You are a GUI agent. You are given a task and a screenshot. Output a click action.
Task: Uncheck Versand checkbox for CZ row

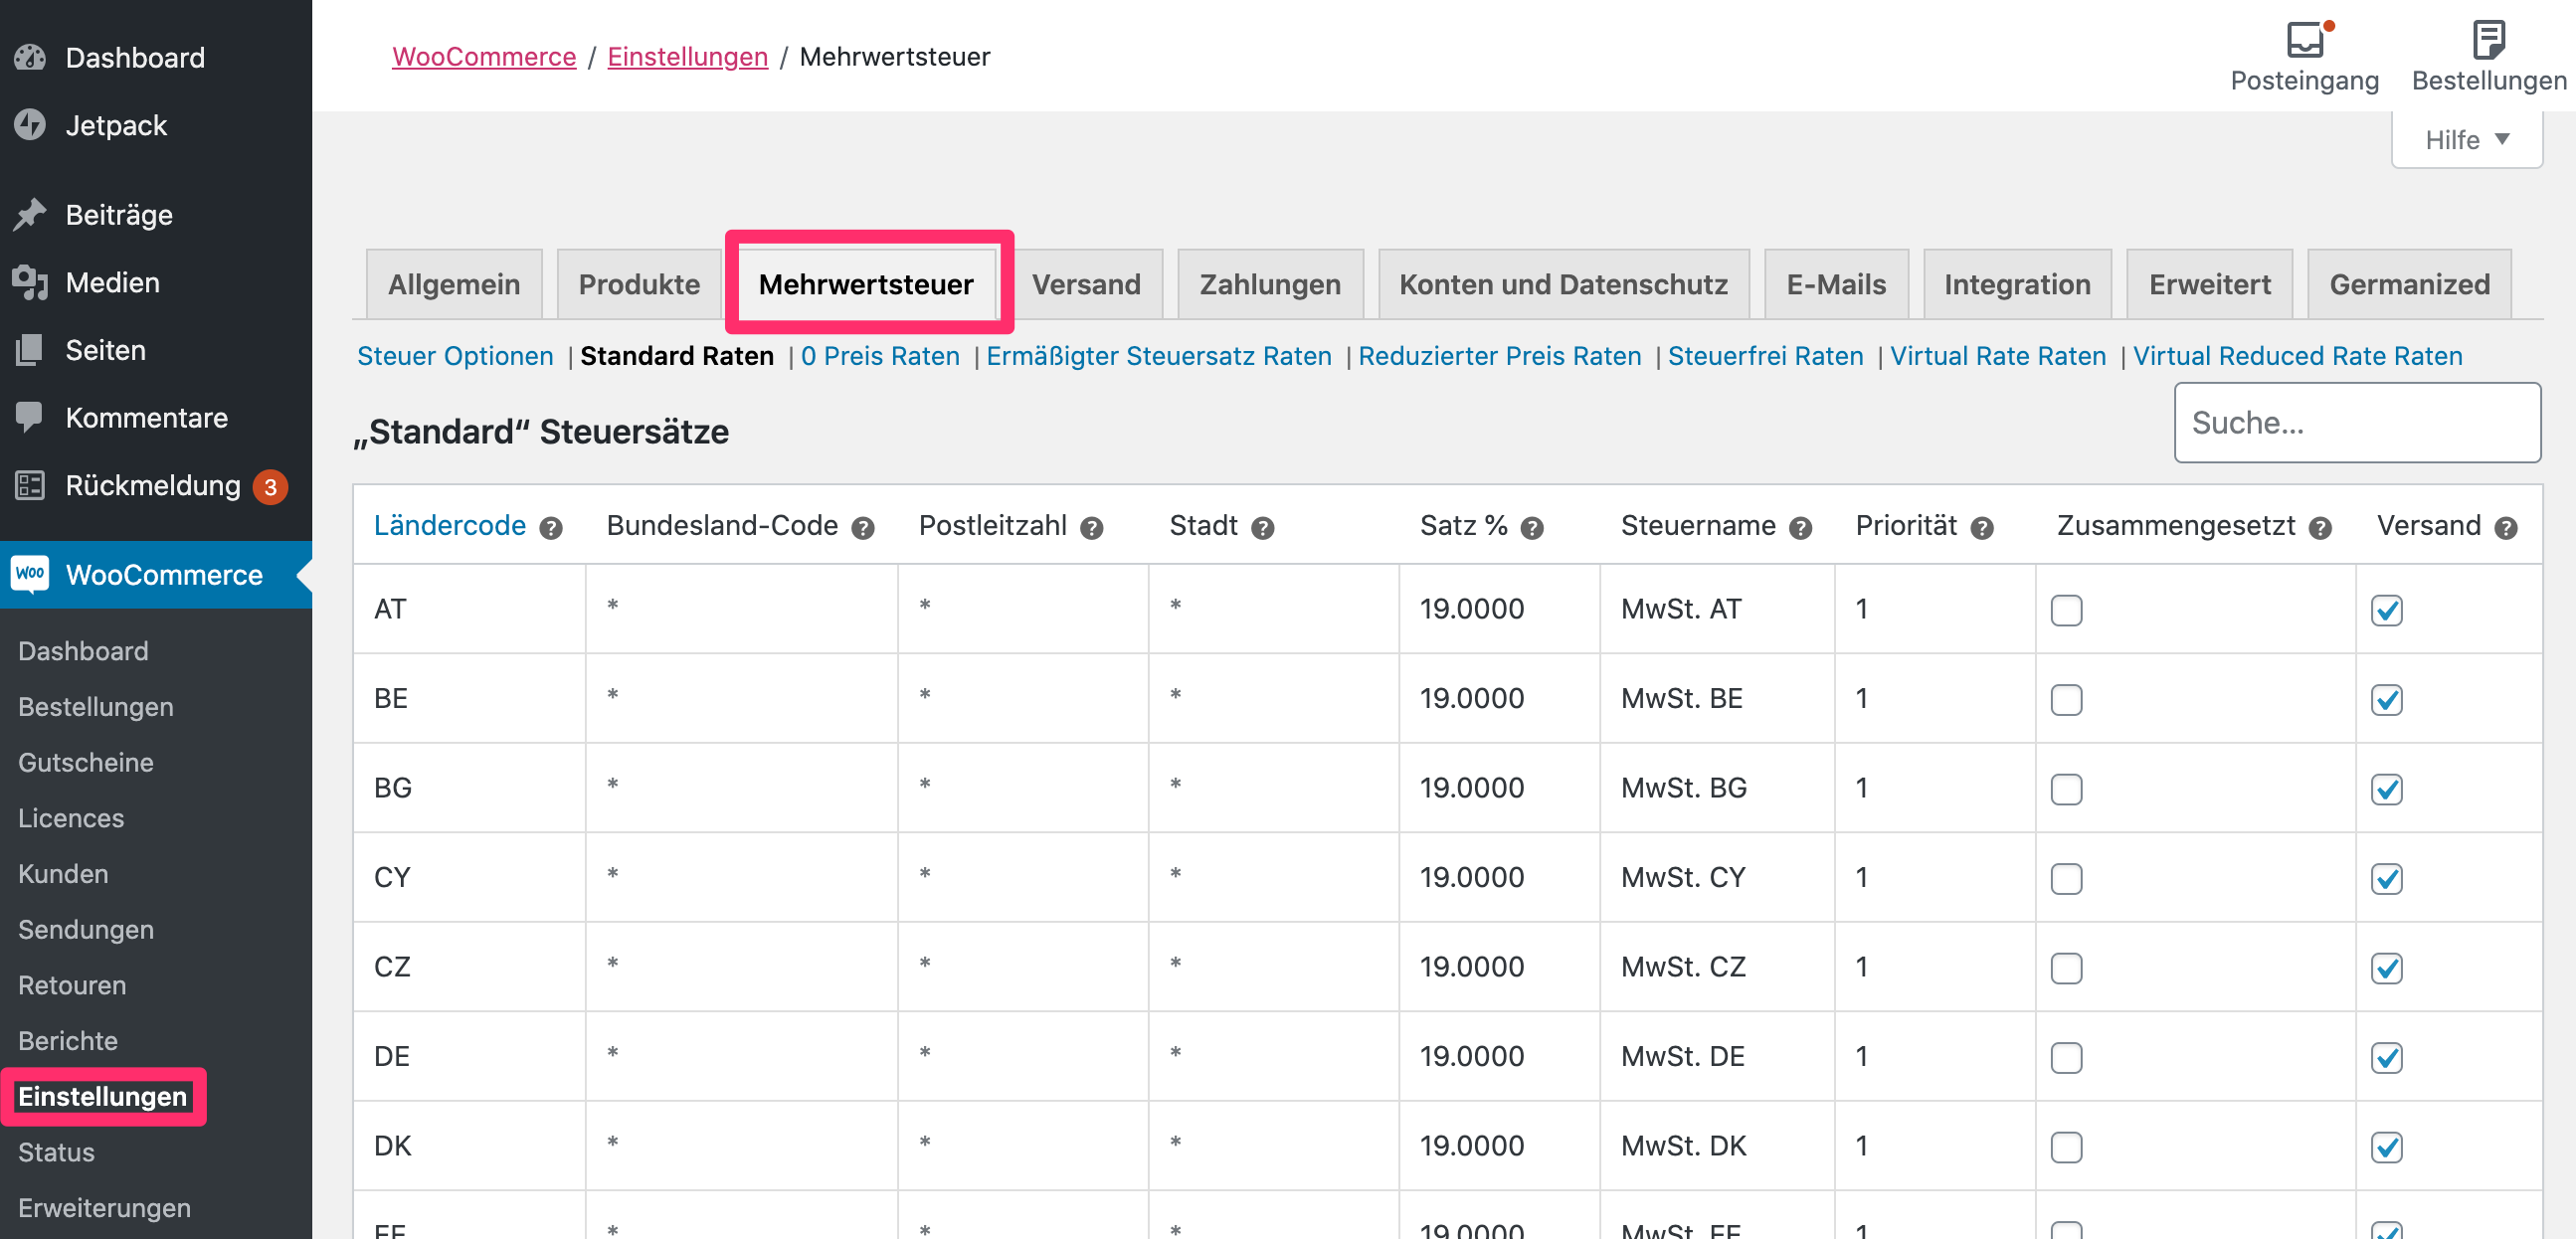click(2386, 967)
